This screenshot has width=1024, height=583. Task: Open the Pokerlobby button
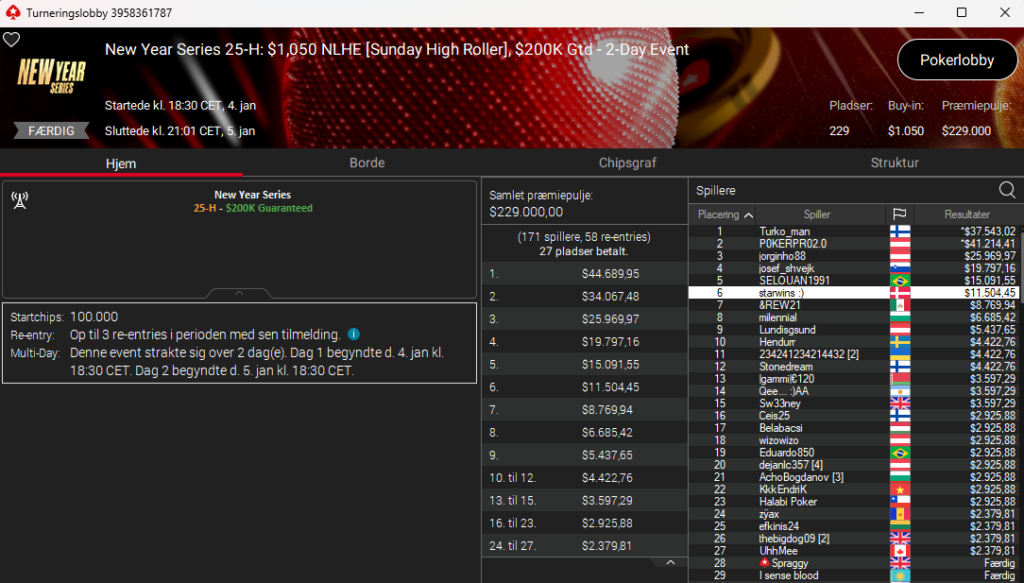[957, 60]
